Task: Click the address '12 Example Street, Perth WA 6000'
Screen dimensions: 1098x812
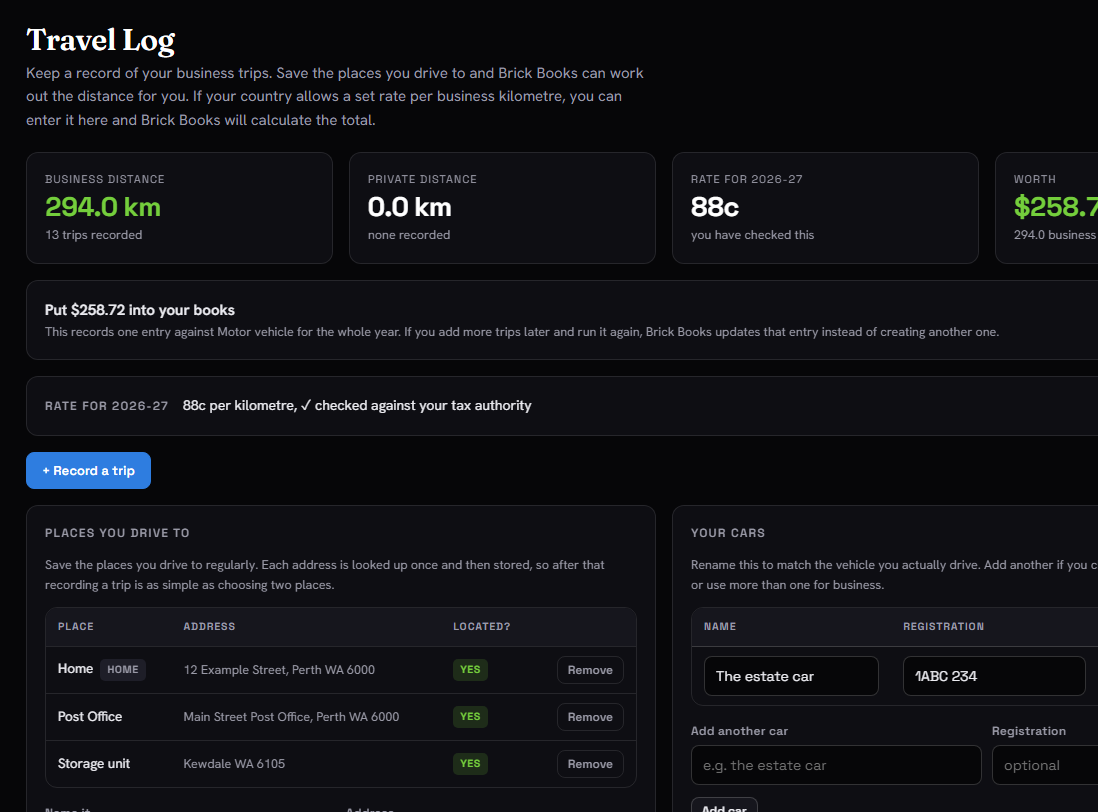Action: (279, 670)
